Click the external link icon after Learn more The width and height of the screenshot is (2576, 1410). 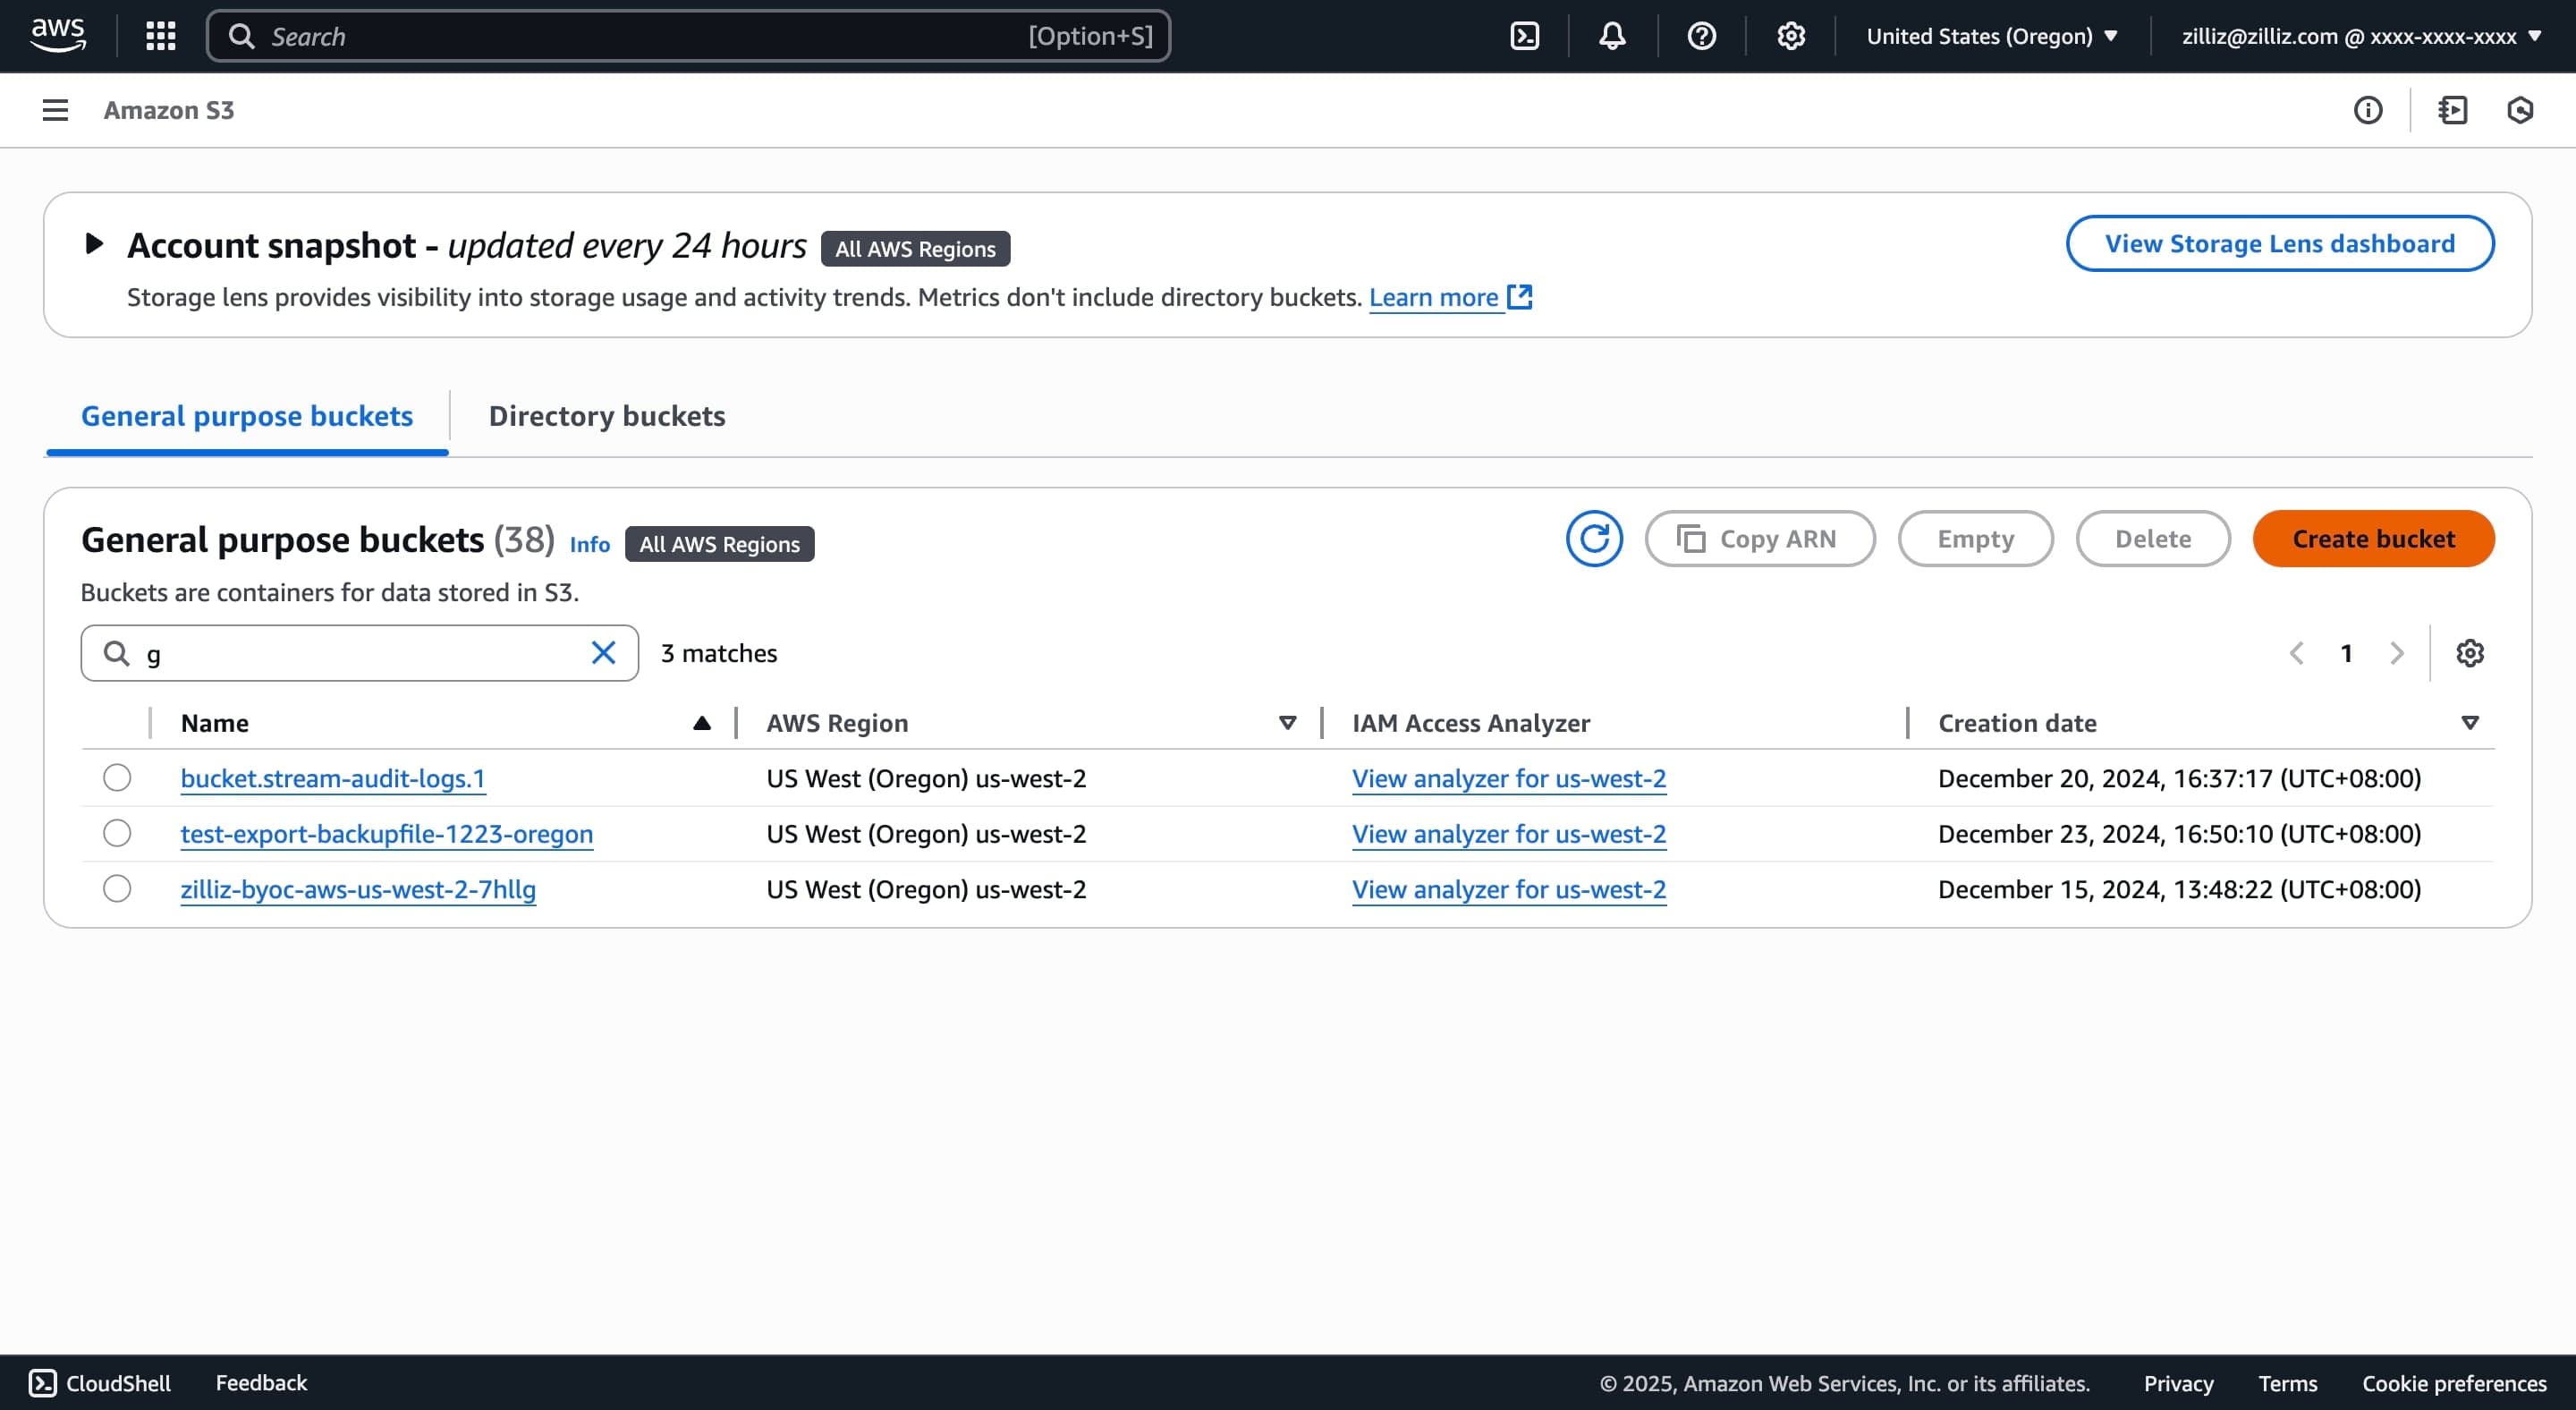(1520, 297)
